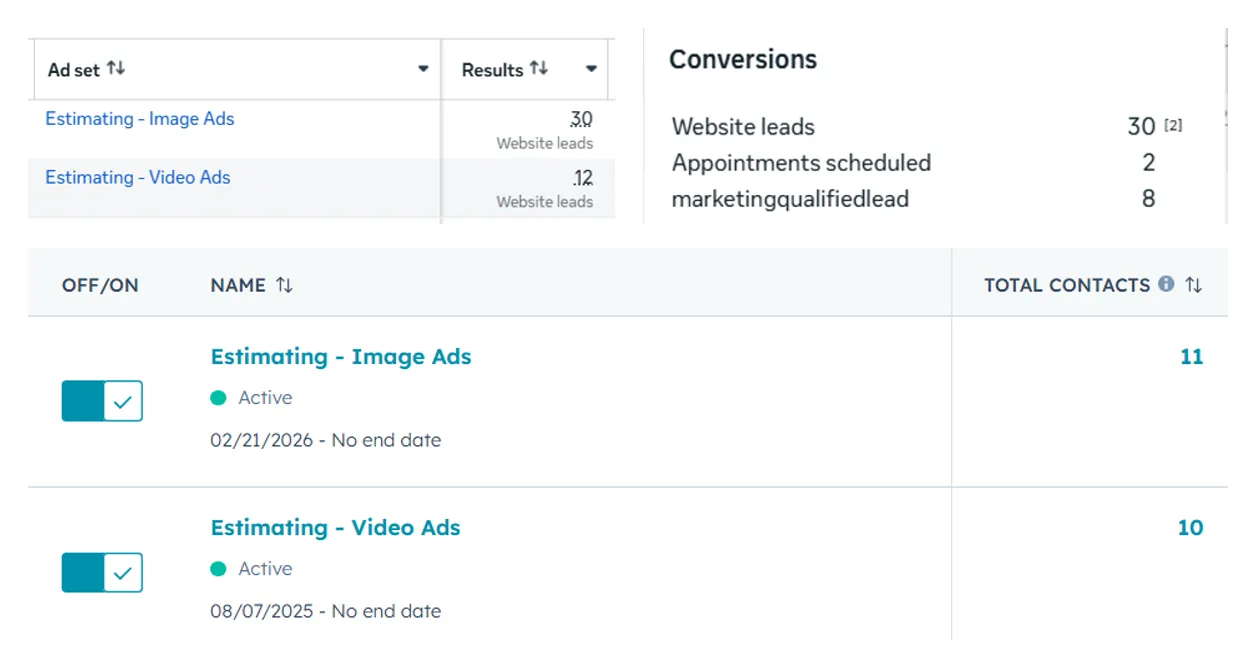Click the Appointments scheduled value 2
The image size is (1256, 668).
tap(1149, 163)
